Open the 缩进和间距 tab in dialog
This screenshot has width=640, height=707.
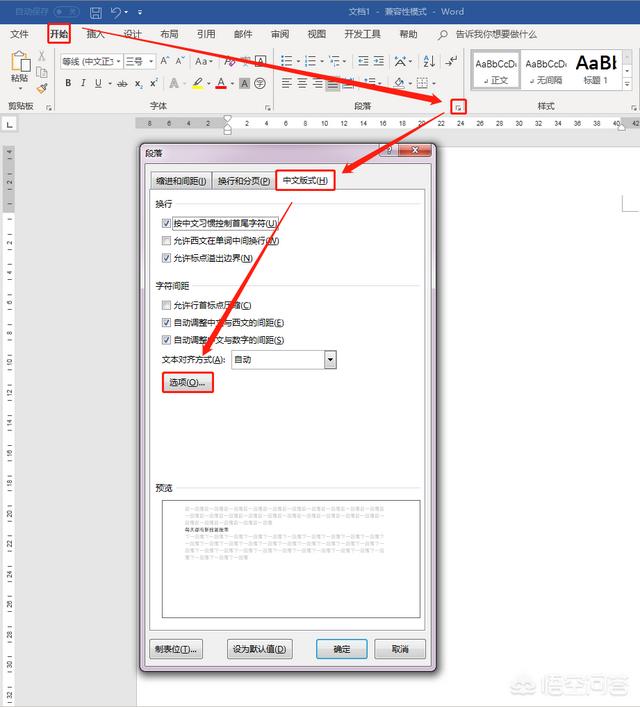point(181,181)
